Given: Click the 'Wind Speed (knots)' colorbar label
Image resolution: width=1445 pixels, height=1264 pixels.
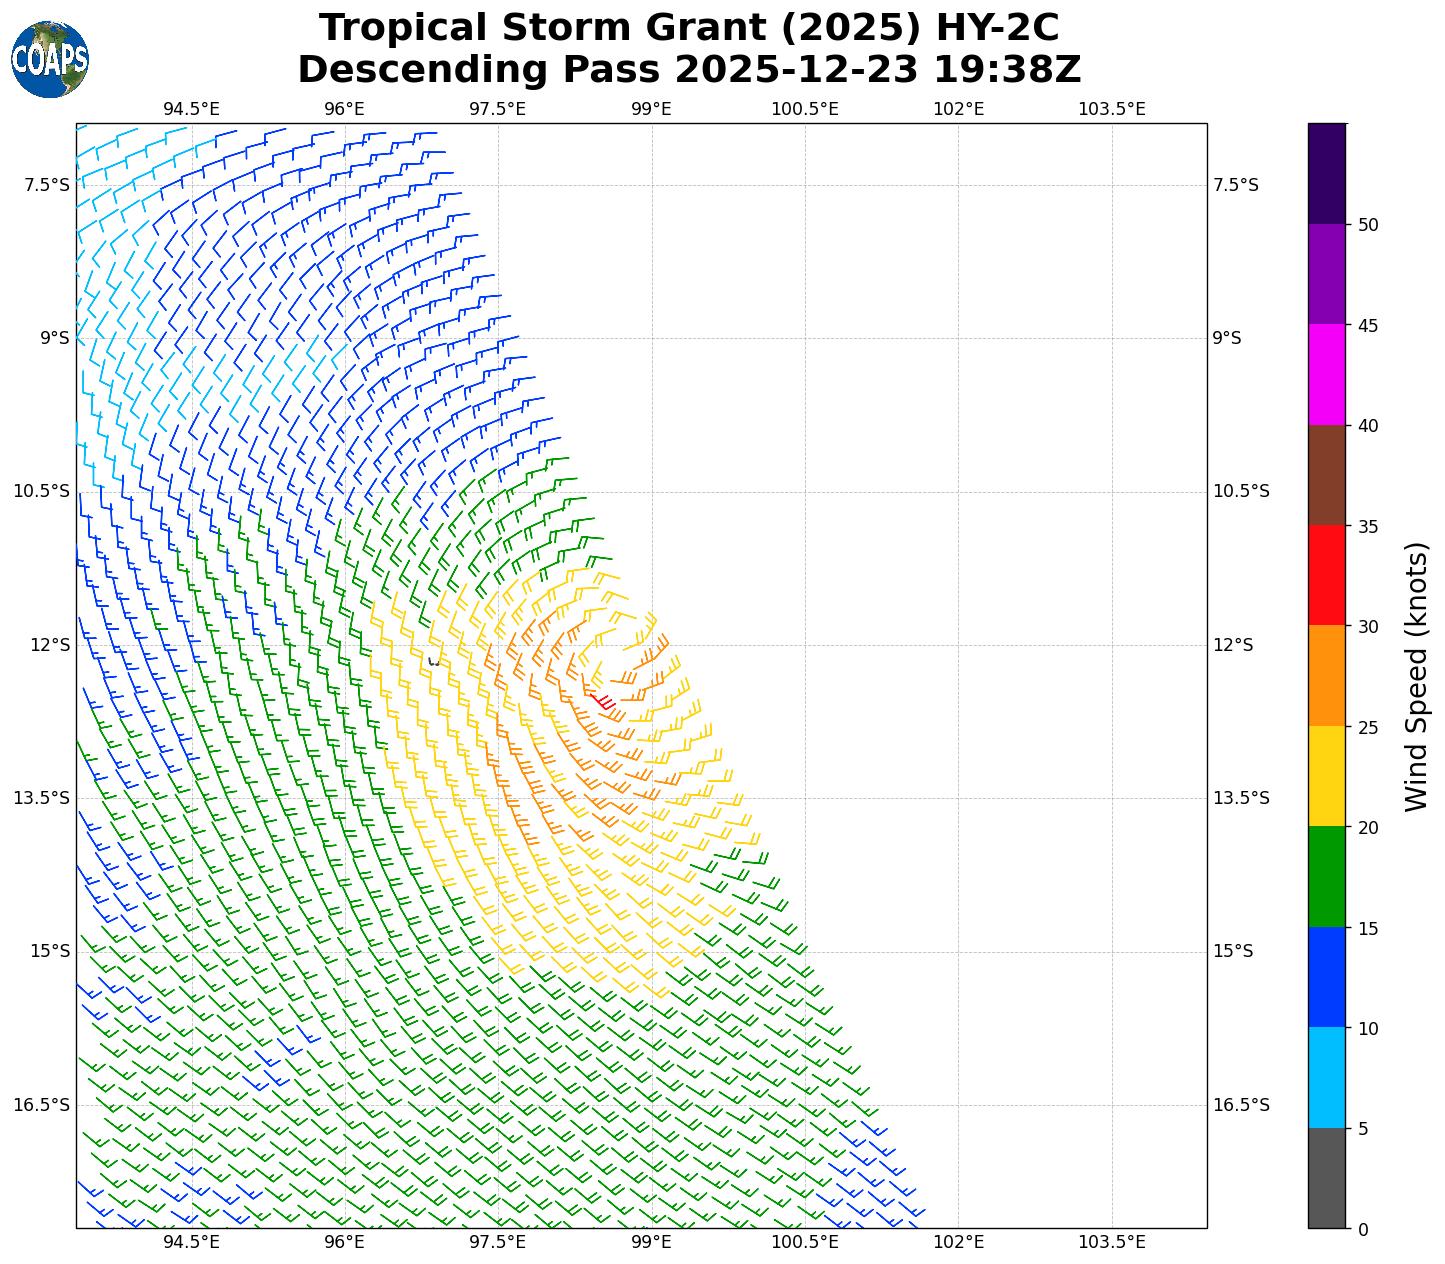Looking at the screenshot, I should coord(1416,676).
